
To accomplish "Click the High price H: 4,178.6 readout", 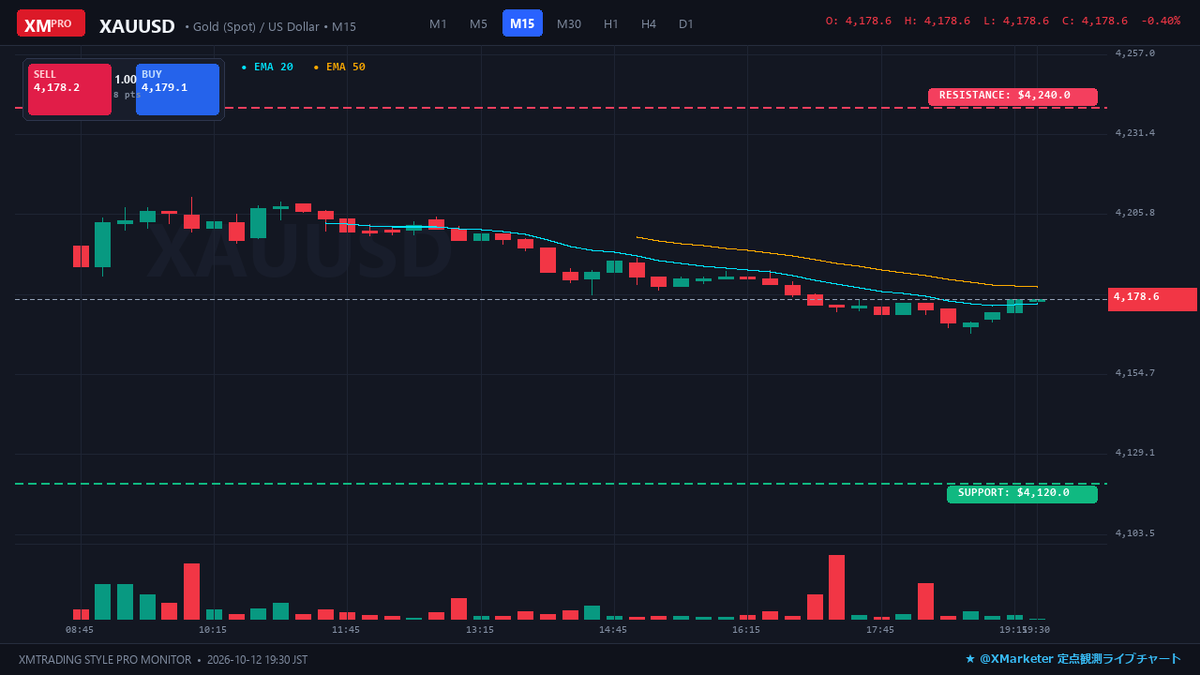I will [938, 21].
